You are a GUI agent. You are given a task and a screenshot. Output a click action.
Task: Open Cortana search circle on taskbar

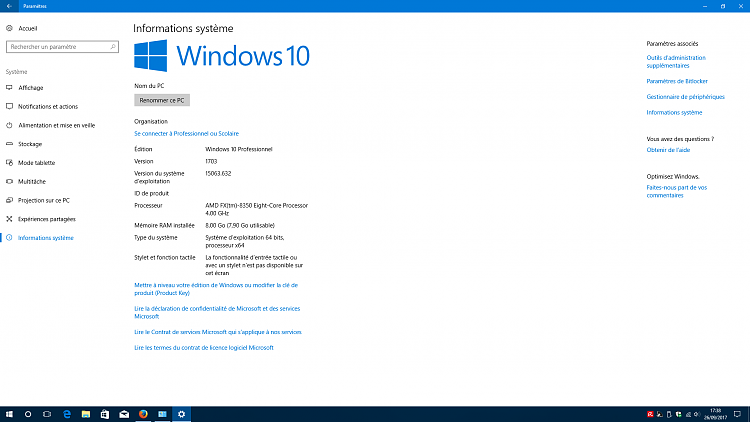tap(28, 414)
